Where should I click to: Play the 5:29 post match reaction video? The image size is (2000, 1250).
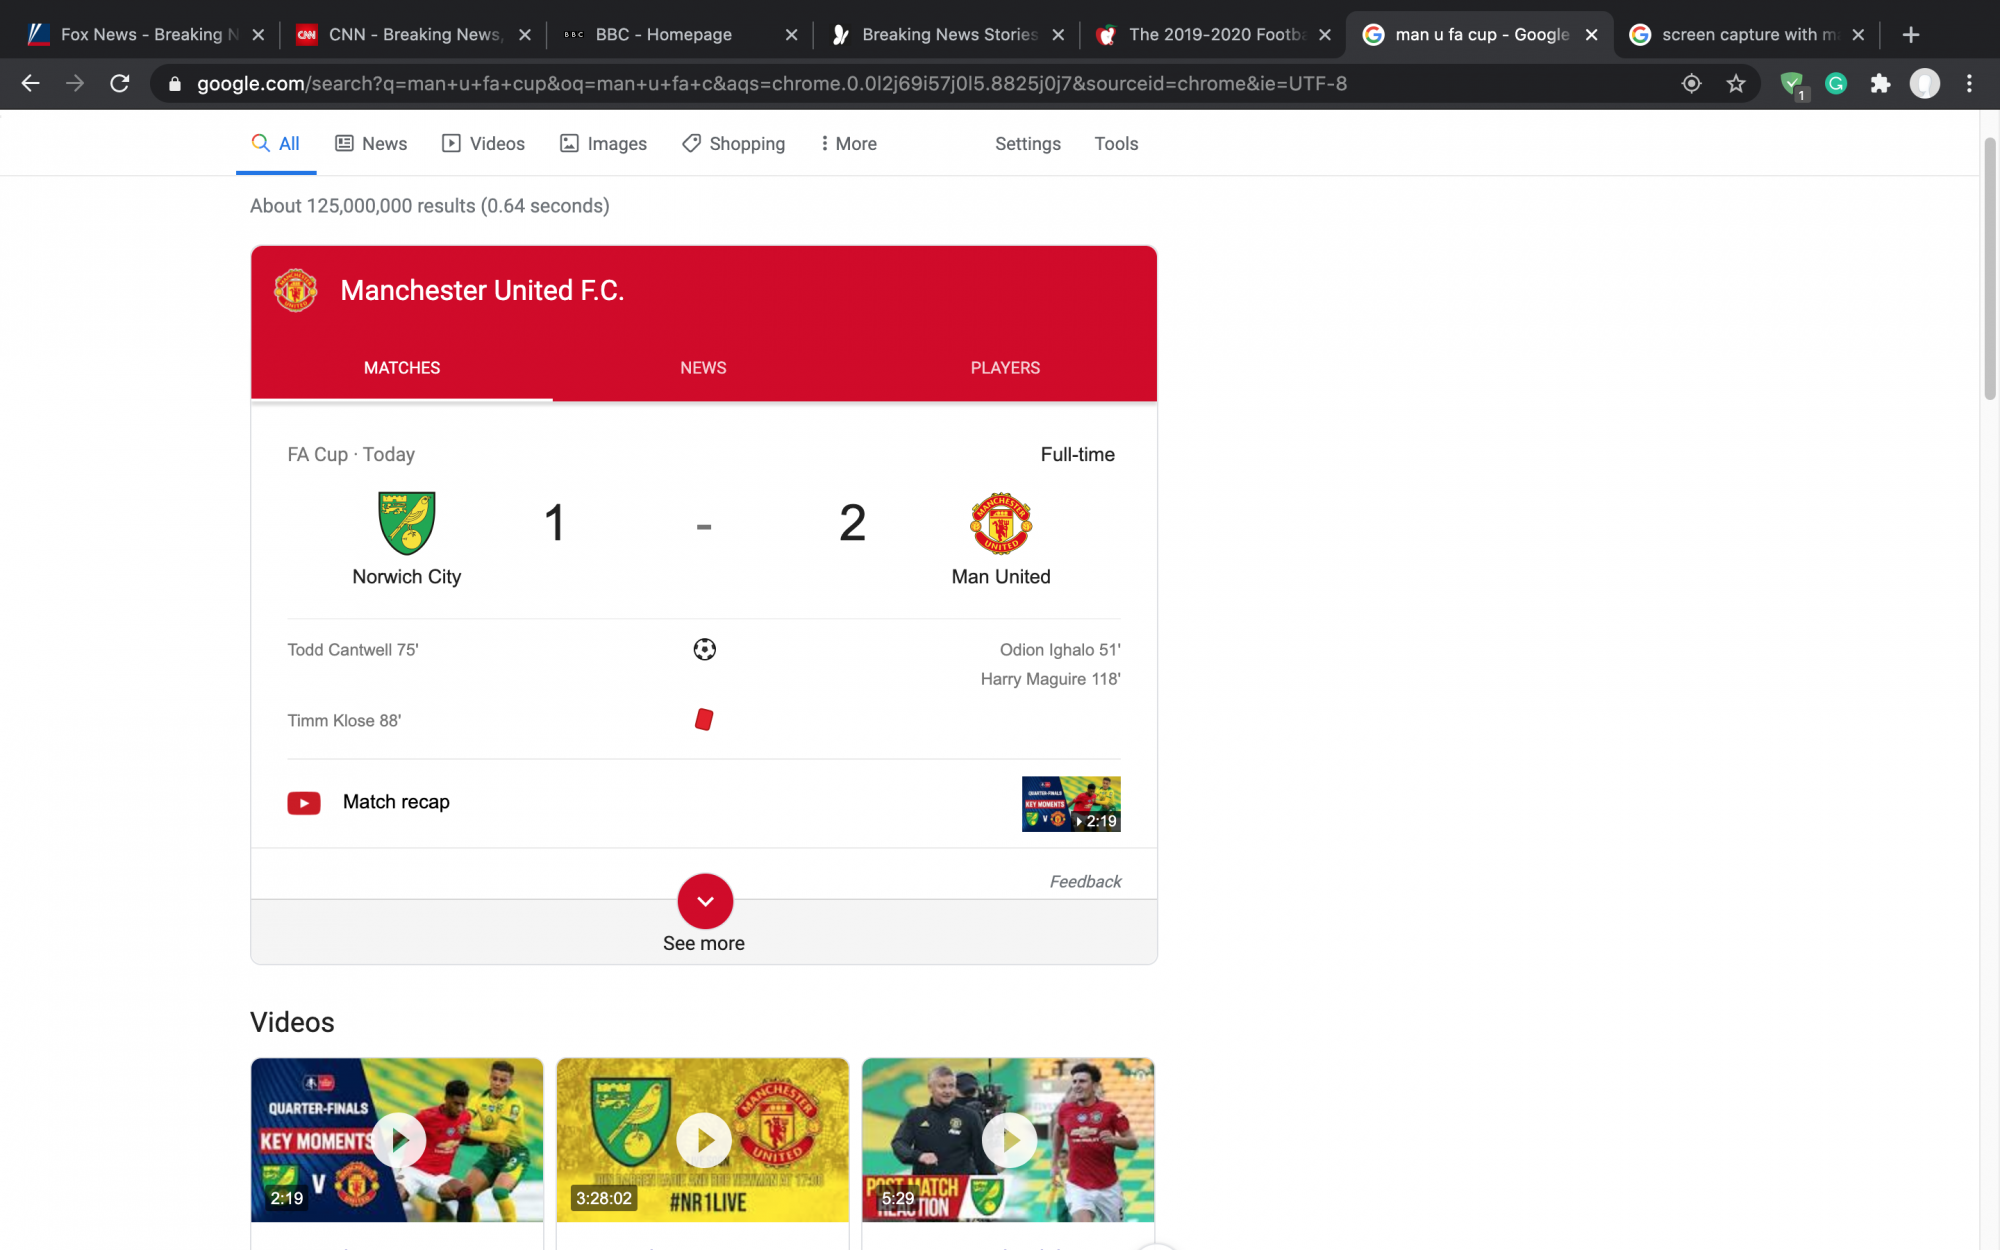tap(1008, 1140)
